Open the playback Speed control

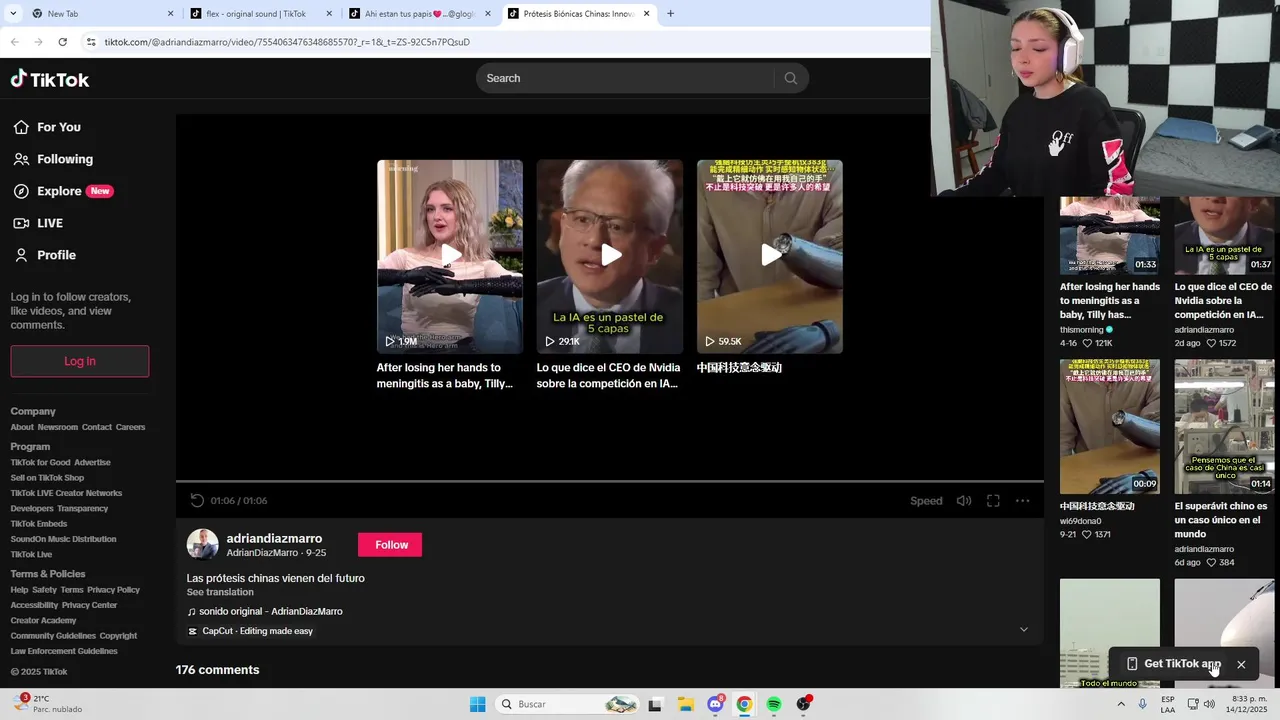tap(926, 501)
